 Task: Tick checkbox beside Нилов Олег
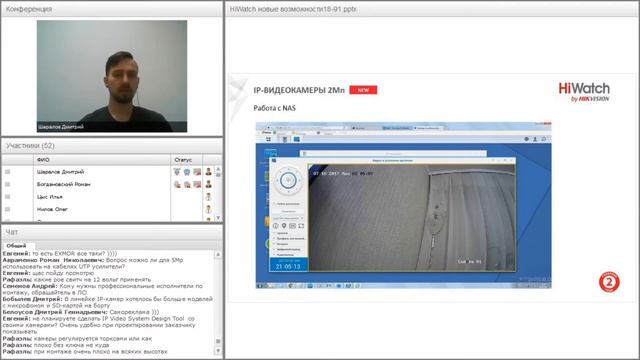coord(7,209)
